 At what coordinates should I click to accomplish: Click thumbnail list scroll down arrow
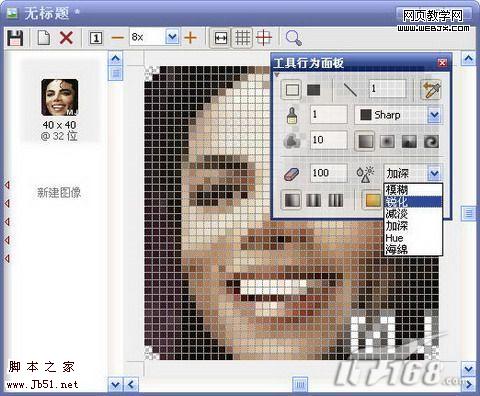[x=115, y=385]
